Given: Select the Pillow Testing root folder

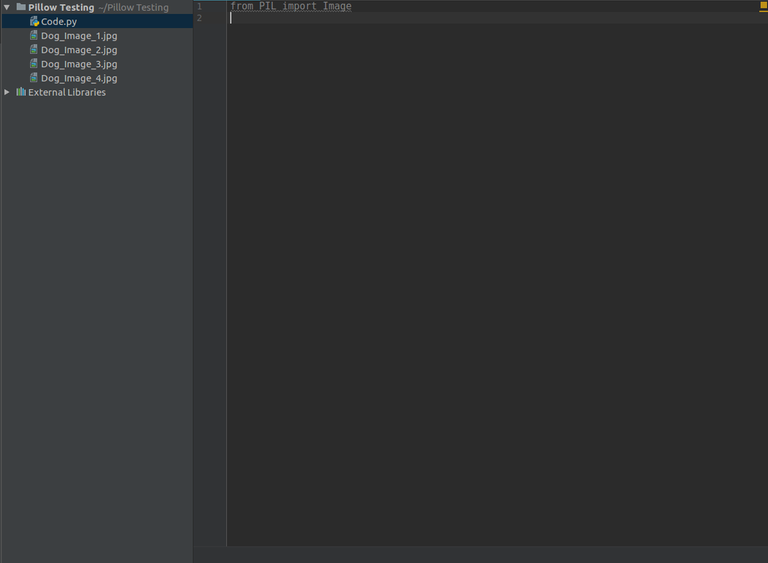Looking at the screenshot, I should point(61,7).
